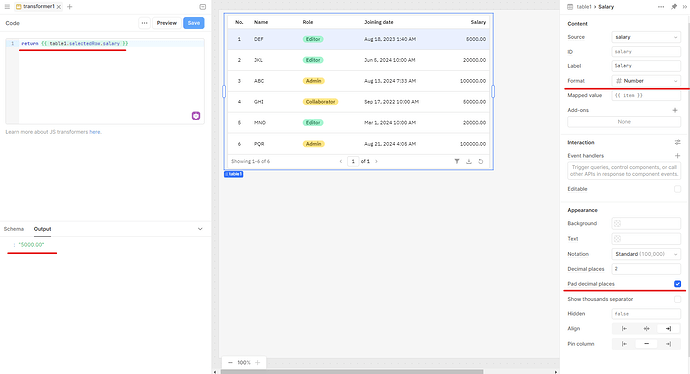The height and width of the screenshot is (374, 690).
Task: Click the table page number field
Action: (353, 161)
